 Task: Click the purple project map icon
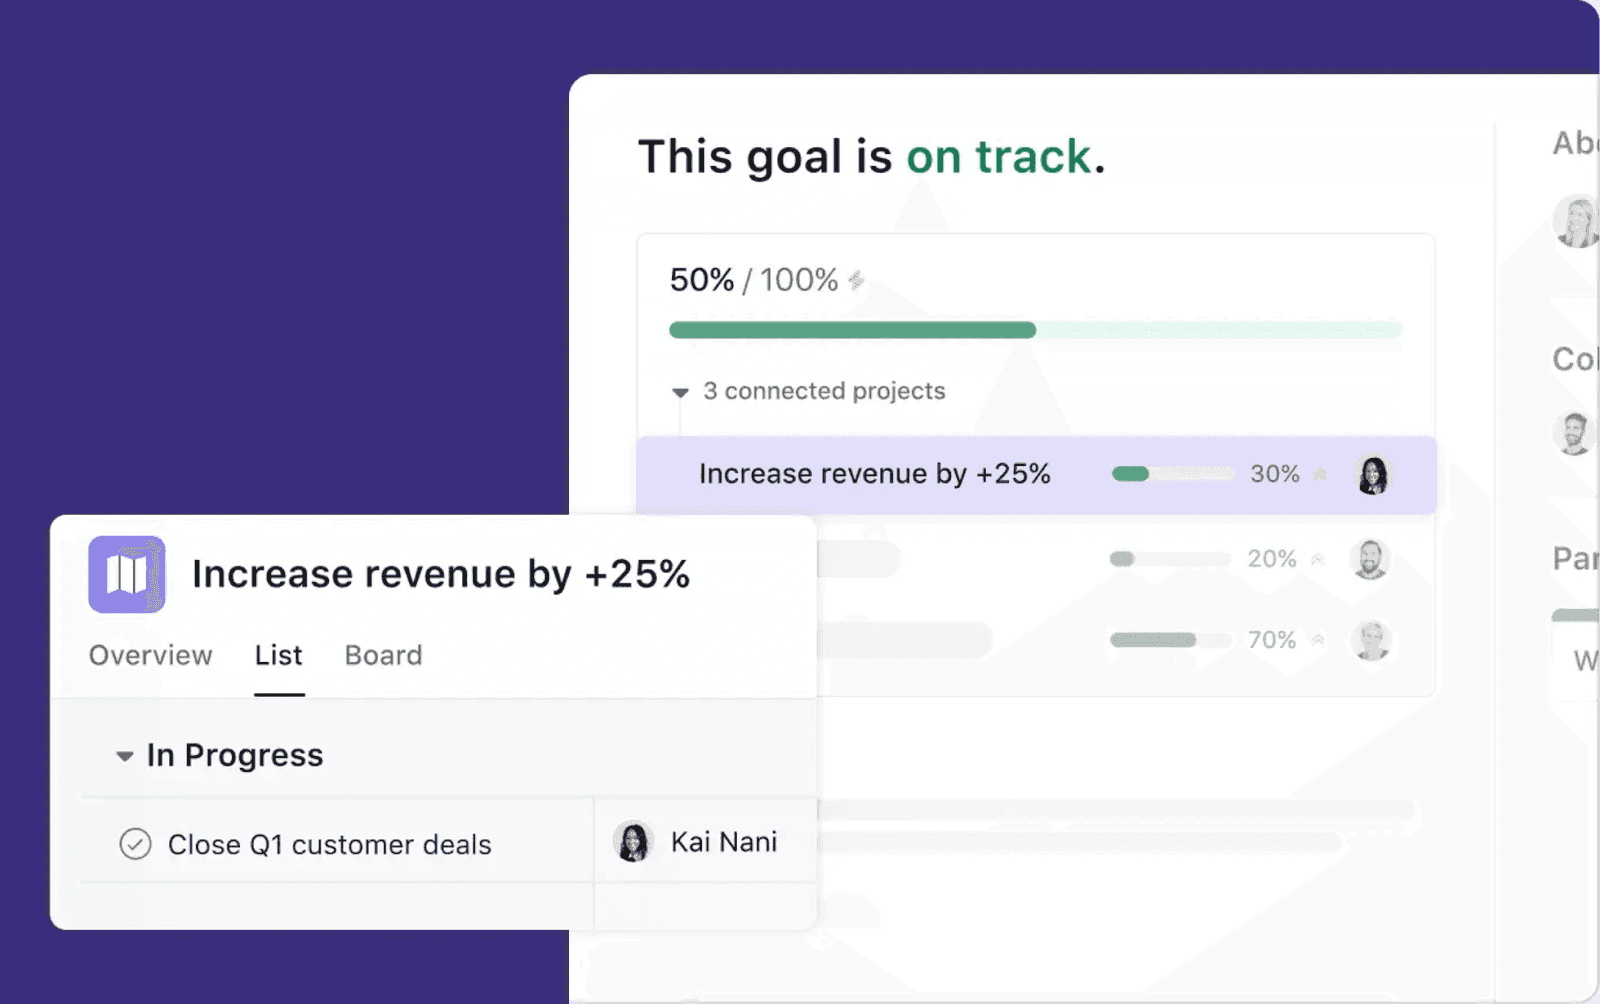point(128,575)
